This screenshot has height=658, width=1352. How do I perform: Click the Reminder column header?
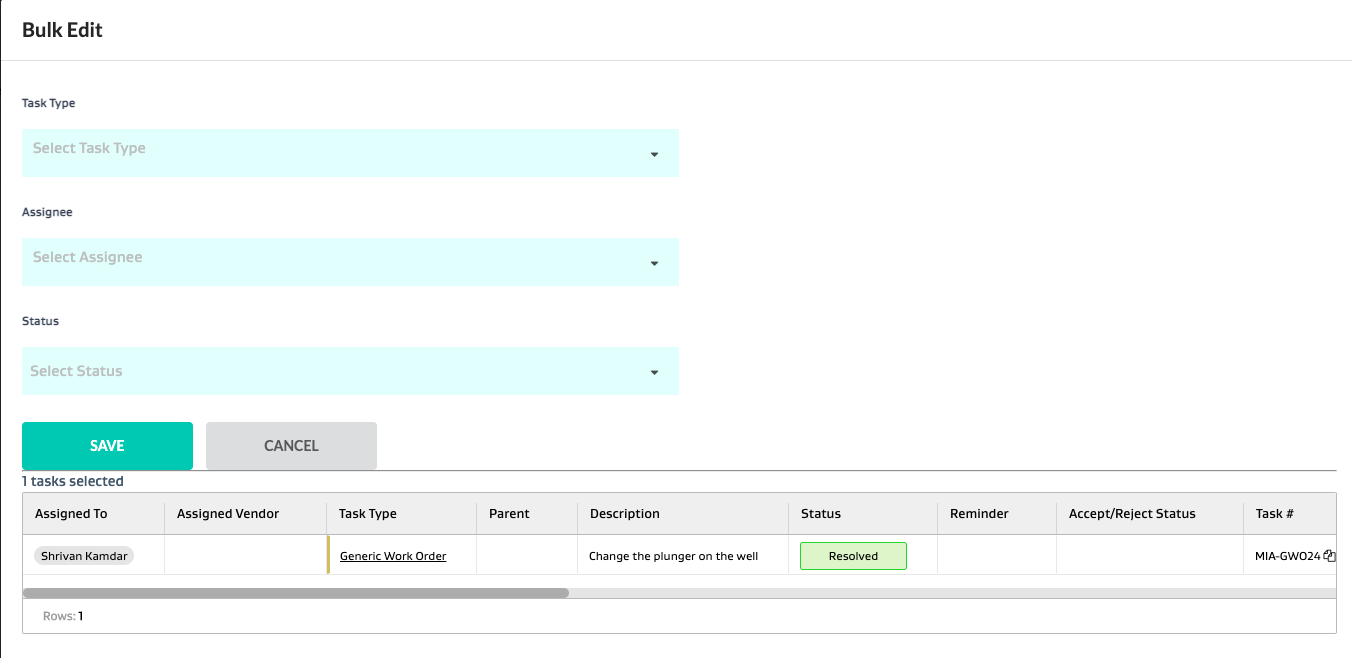pyautogui.click(x=979, y=513)
